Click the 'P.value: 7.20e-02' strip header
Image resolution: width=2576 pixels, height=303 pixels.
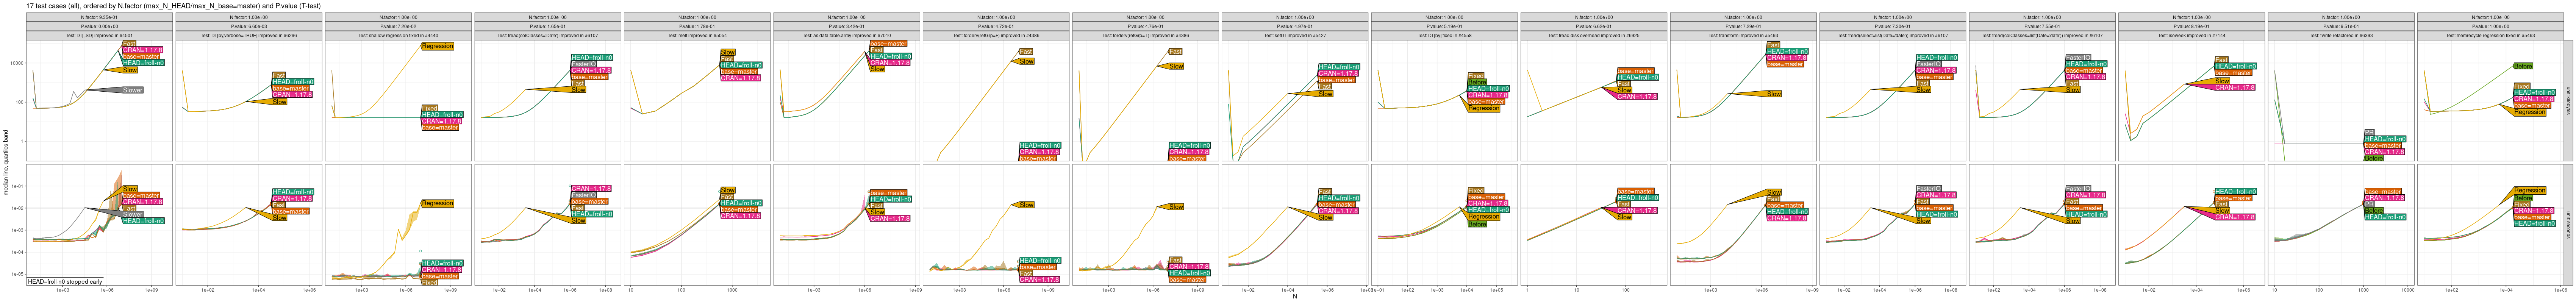(398, 26)
